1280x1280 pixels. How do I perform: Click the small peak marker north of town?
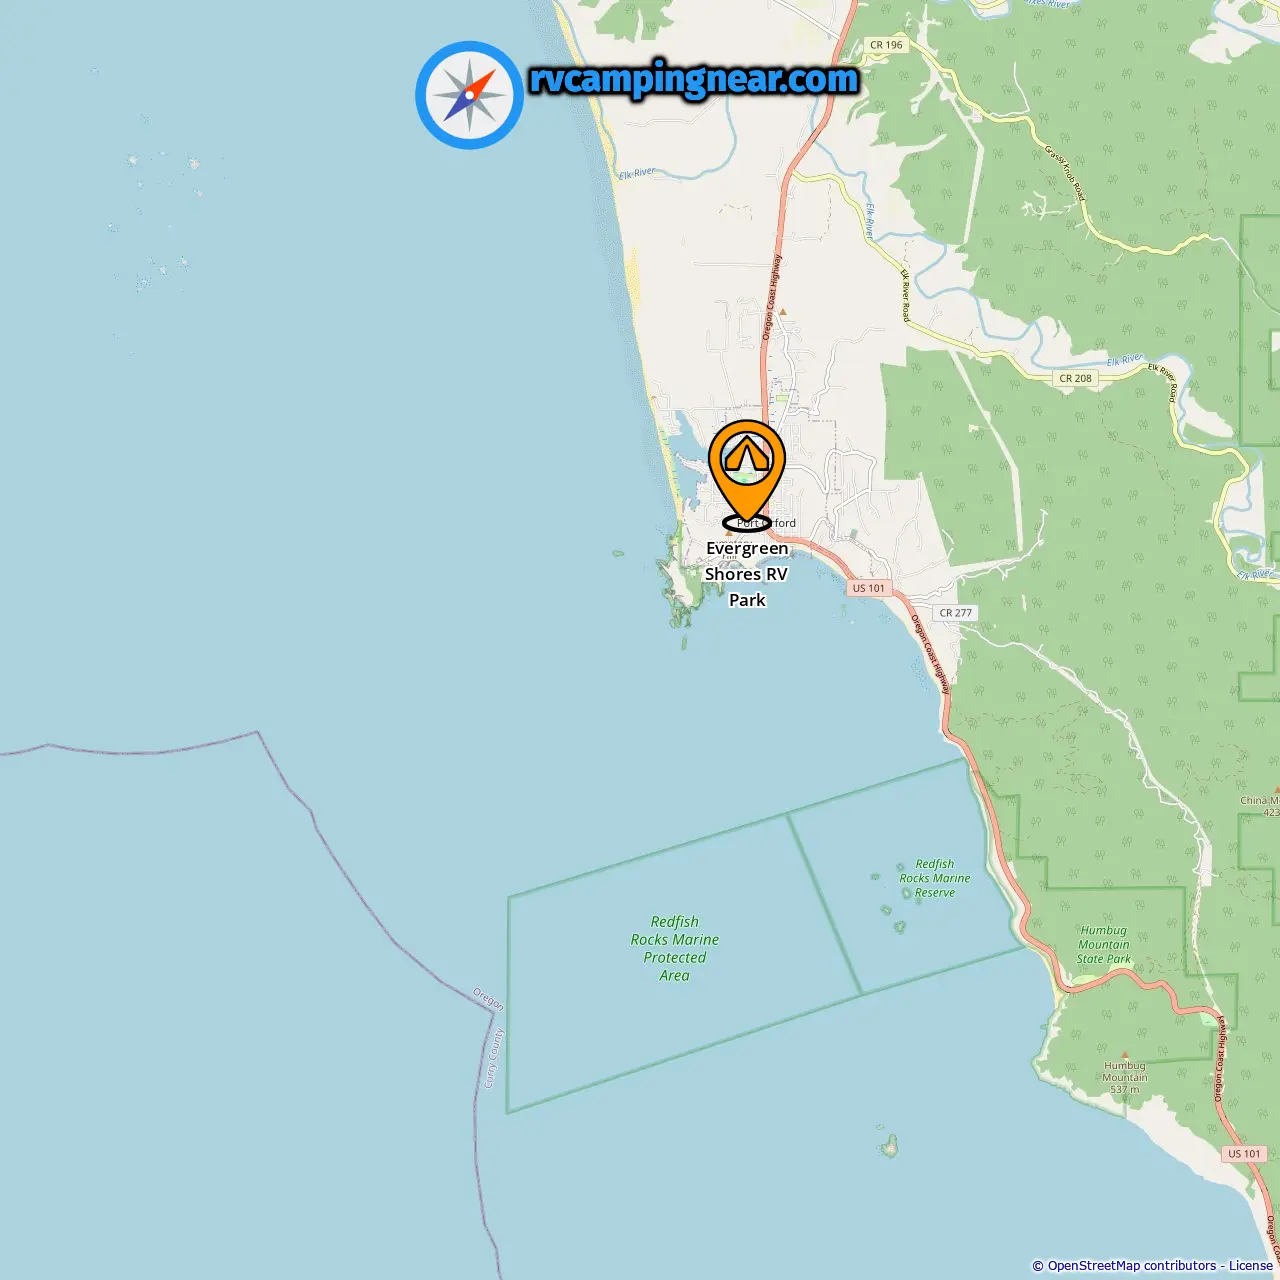[x=783, y=312]
